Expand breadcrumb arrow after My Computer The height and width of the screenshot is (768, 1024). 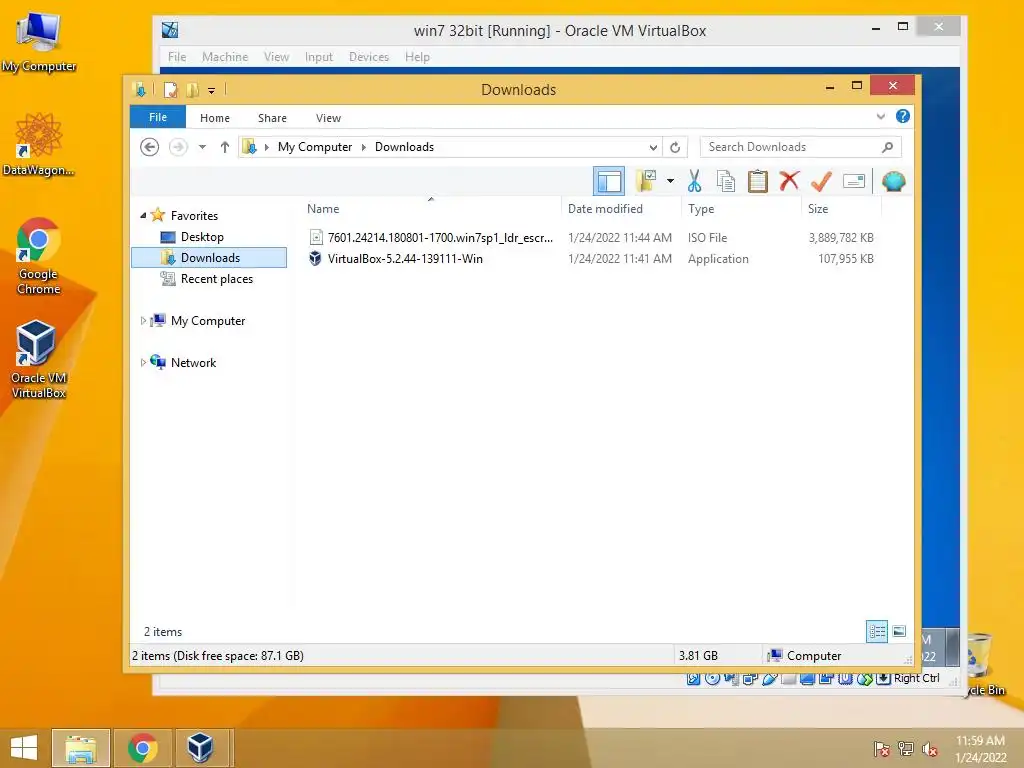pyautogui.click(x=364, y=148)
